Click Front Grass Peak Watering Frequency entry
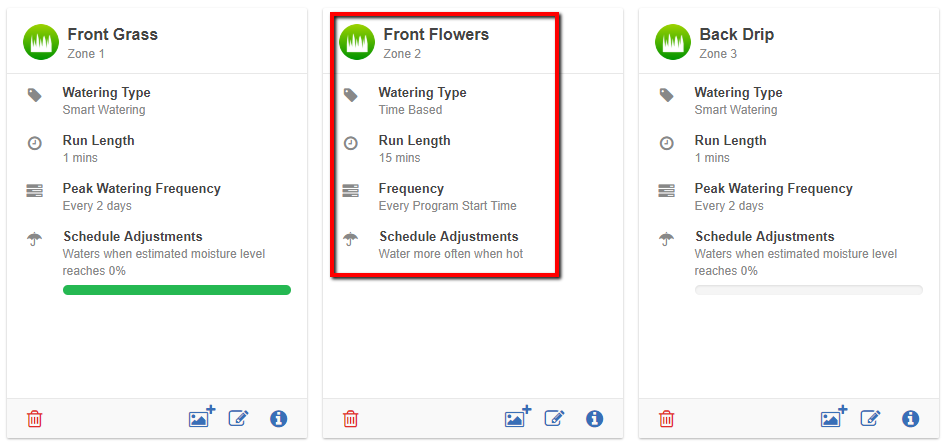Screen dimensions: 944x443 click(x=141, y=197)
